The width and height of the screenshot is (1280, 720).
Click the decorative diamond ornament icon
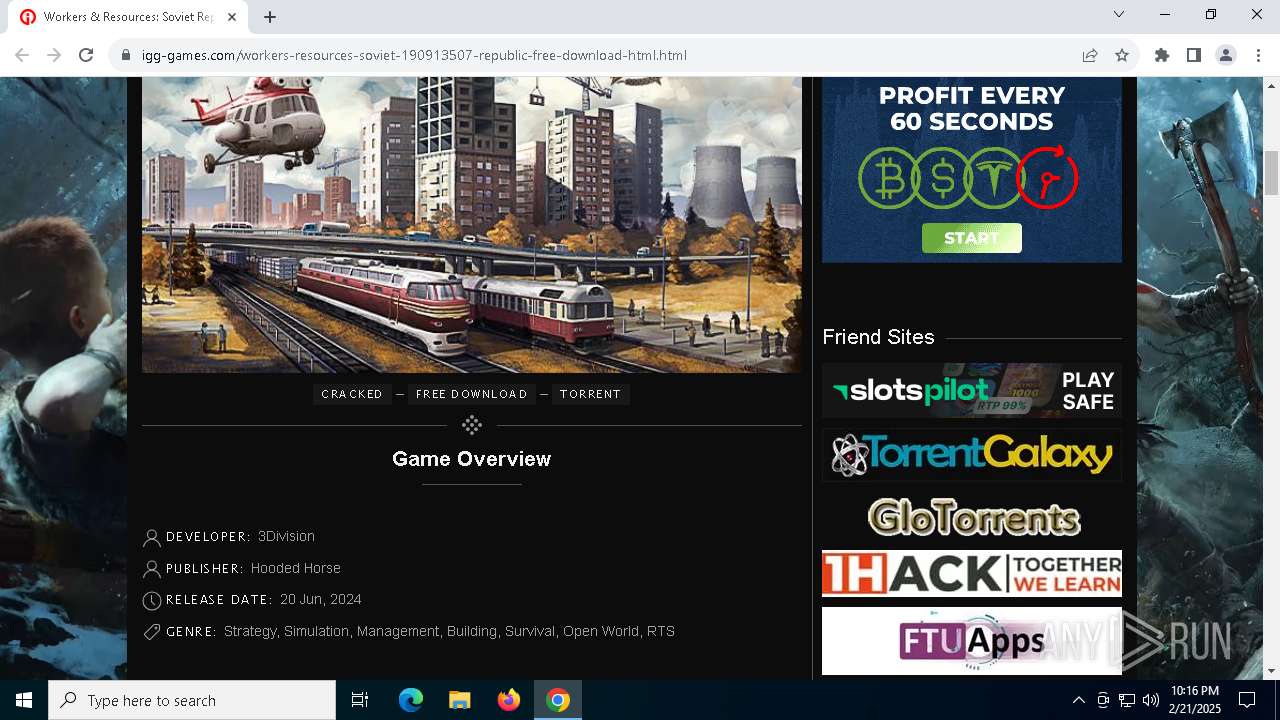coord(472,426)
